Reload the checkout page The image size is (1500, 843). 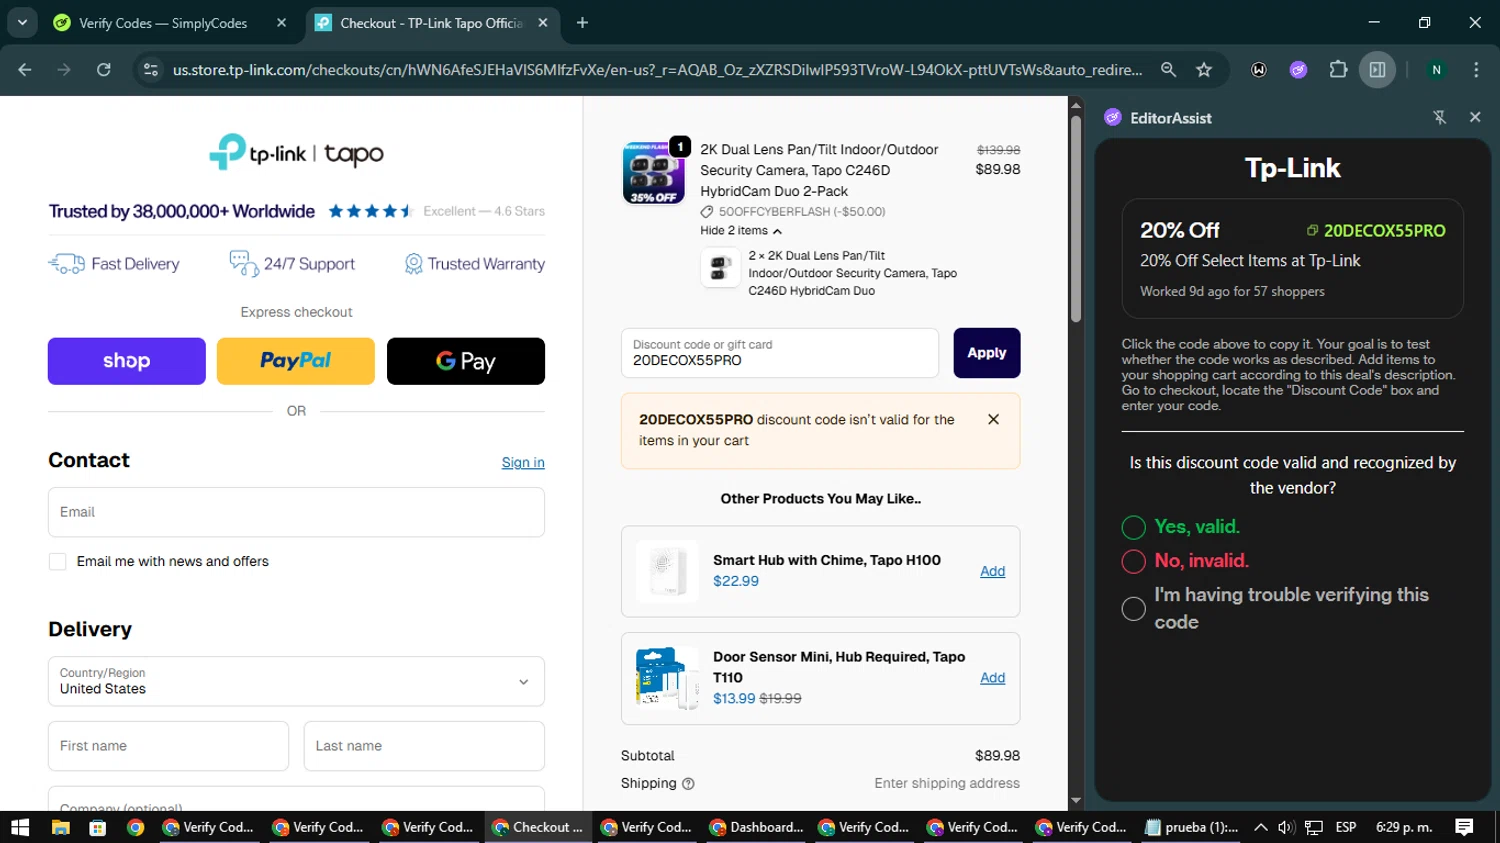[103, 69]
